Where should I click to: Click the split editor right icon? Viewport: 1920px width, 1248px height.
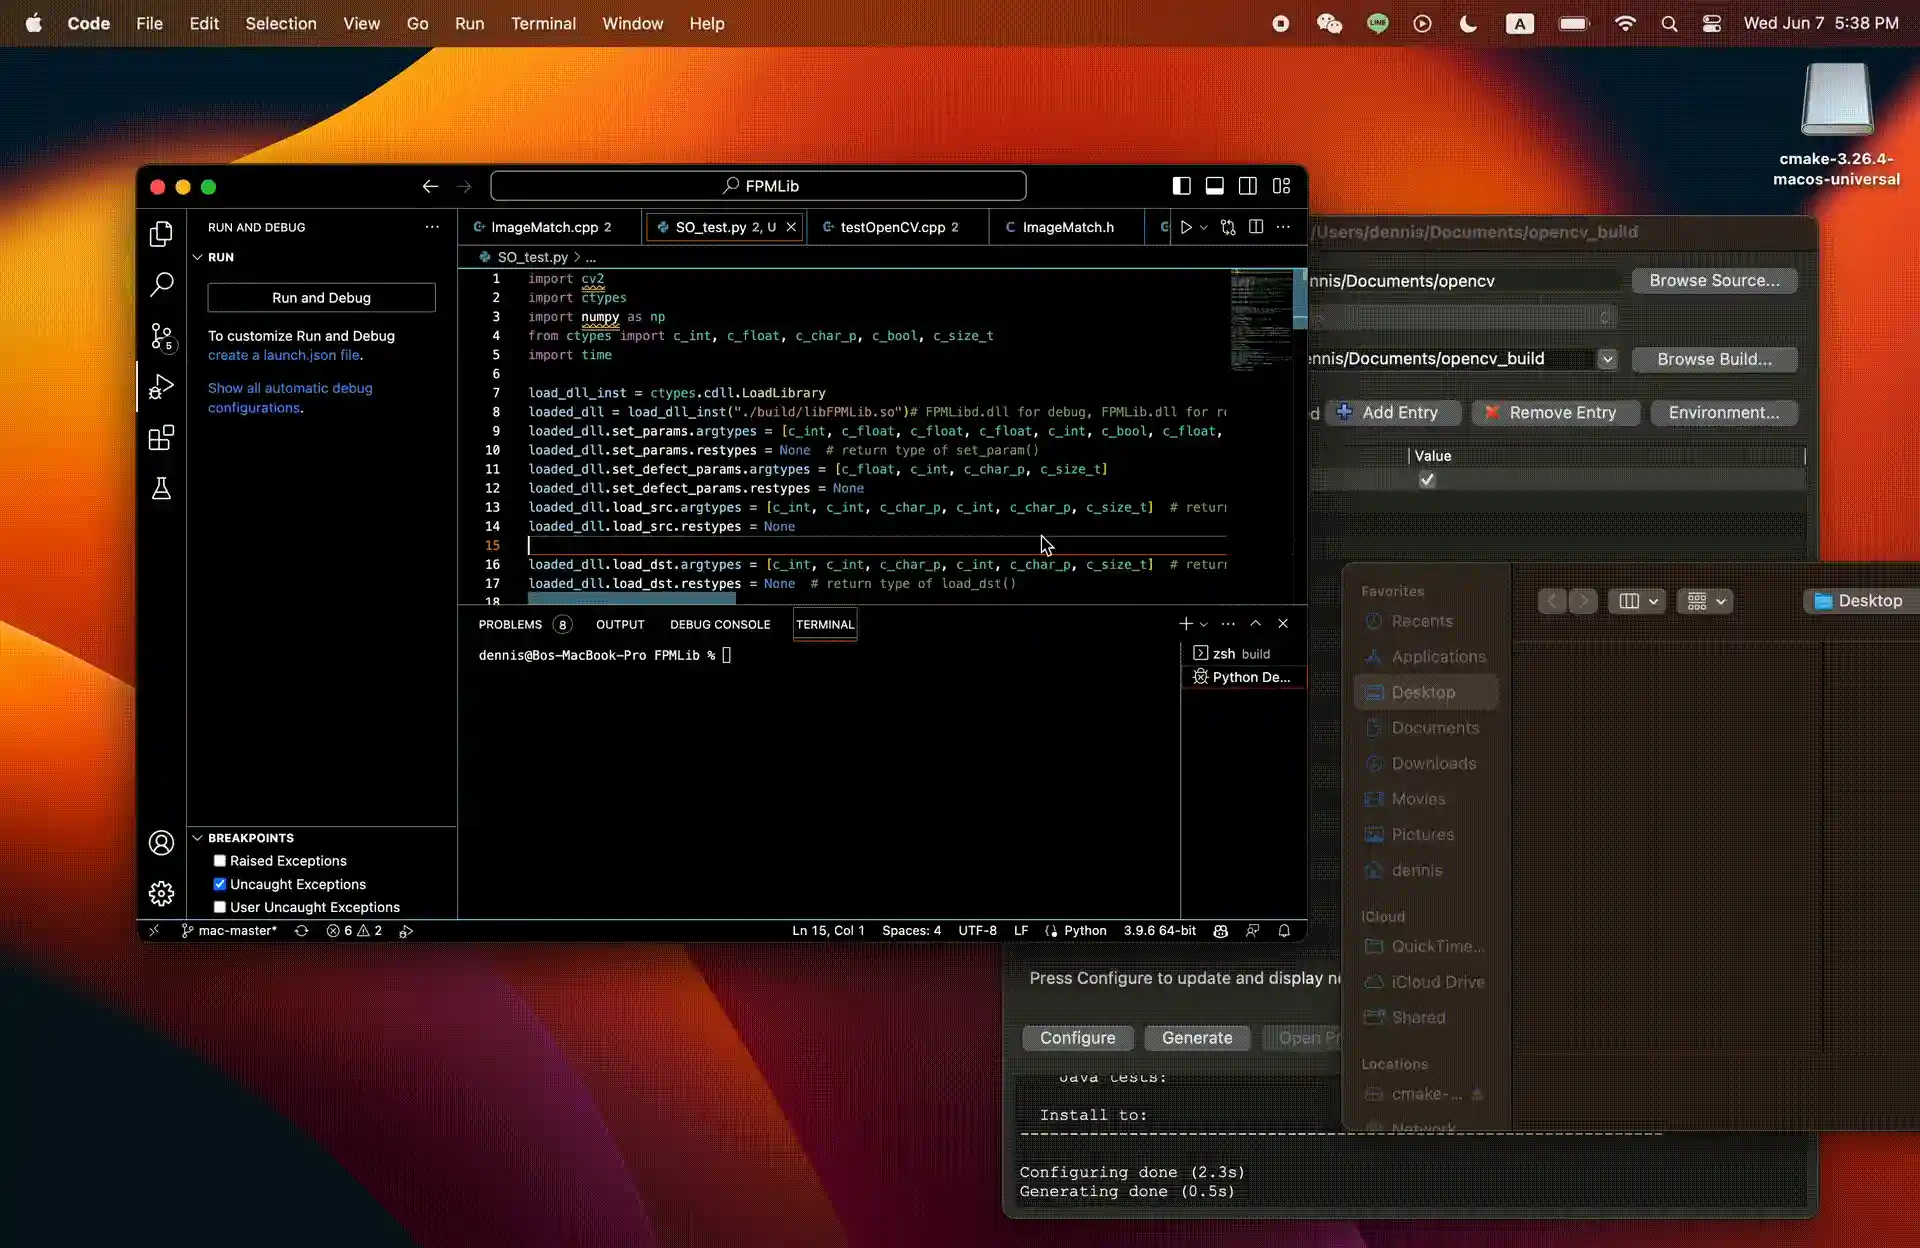pyautogui.click(x=1256, y=227)
